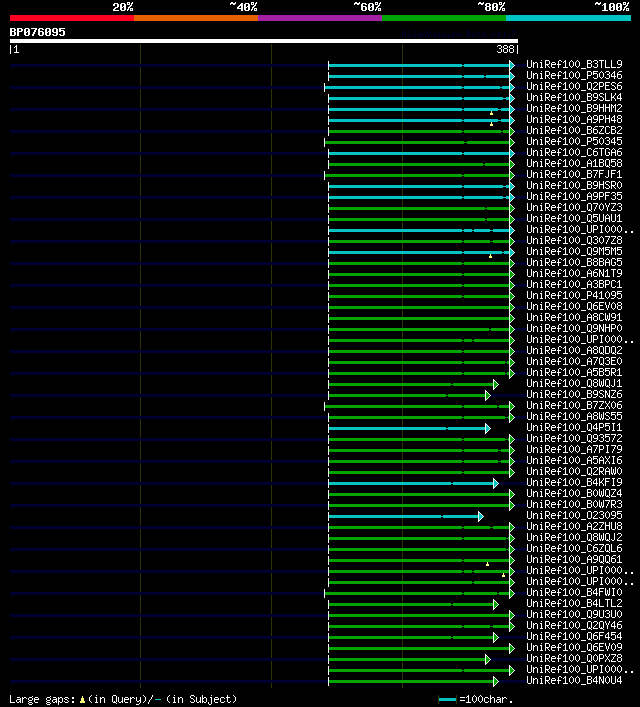Select label UniRef100_B7FJF1

pos(574,174)
